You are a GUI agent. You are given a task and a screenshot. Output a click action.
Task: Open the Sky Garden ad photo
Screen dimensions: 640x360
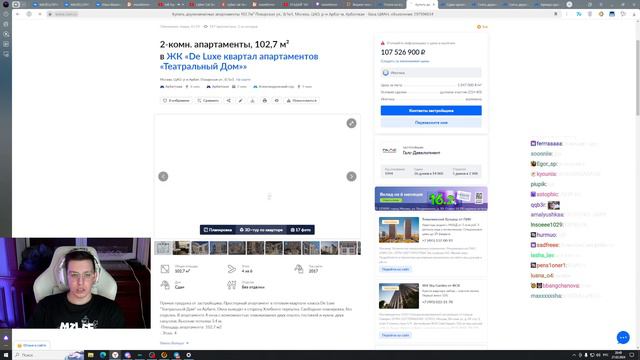[x=399, y=296]
